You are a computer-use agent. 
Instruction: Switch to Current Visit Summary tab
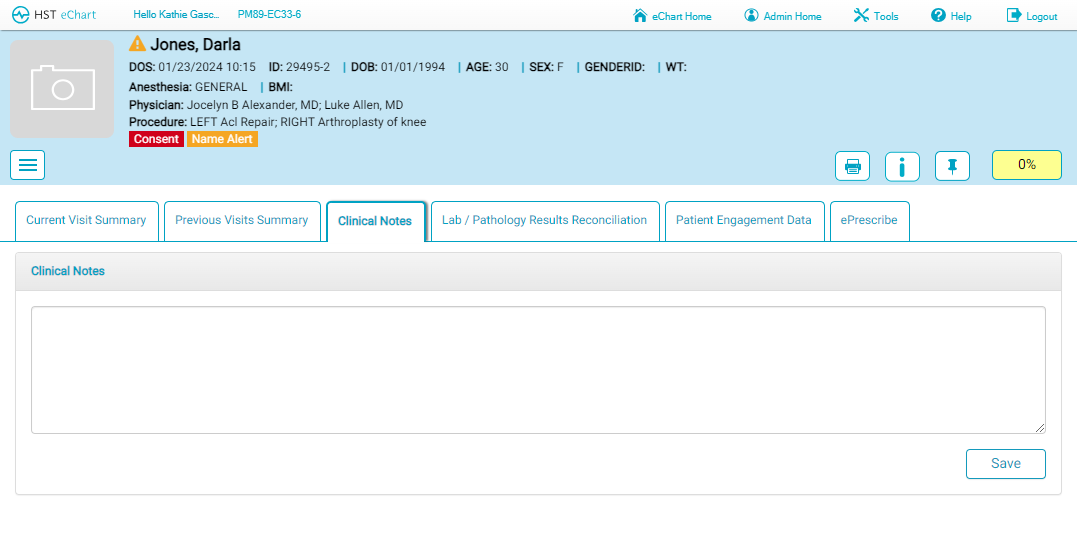pyautogui.click(x=86, y=221)
